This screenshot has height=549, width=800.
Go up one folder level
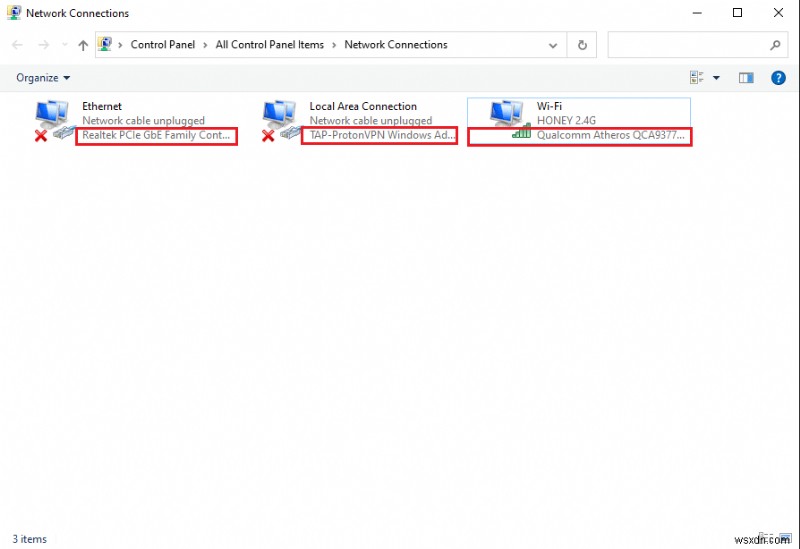[x=83, y=45]
